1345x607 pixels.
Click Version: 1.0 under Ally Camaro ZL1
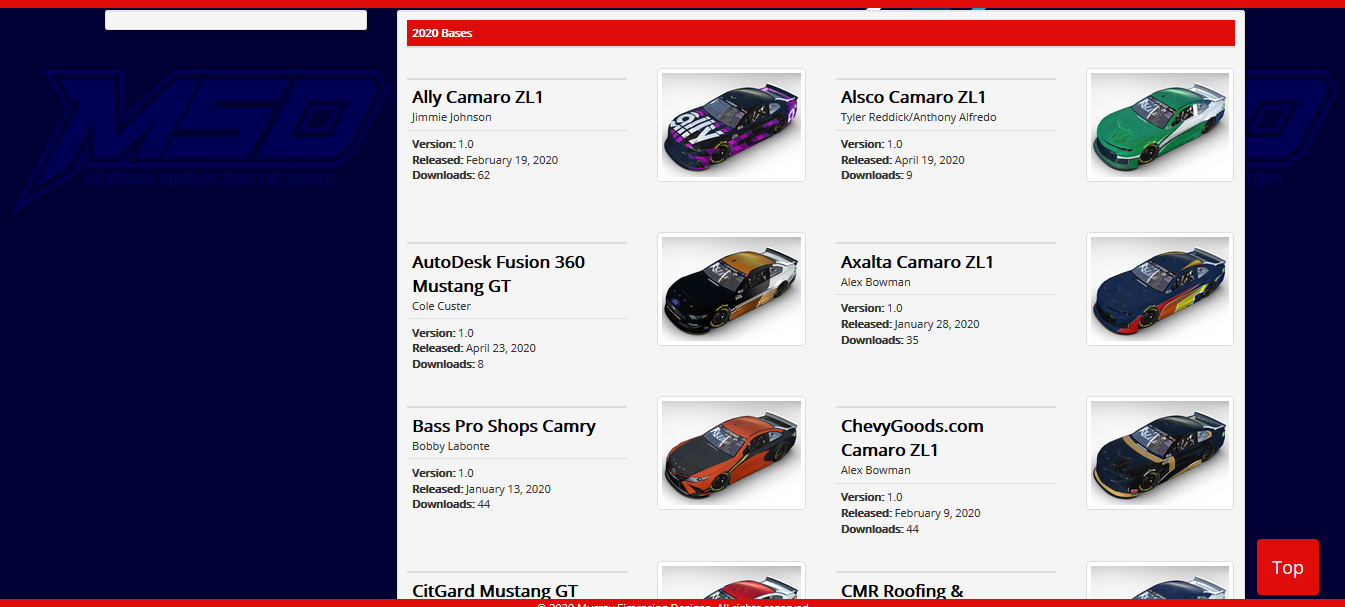(443, 144)
